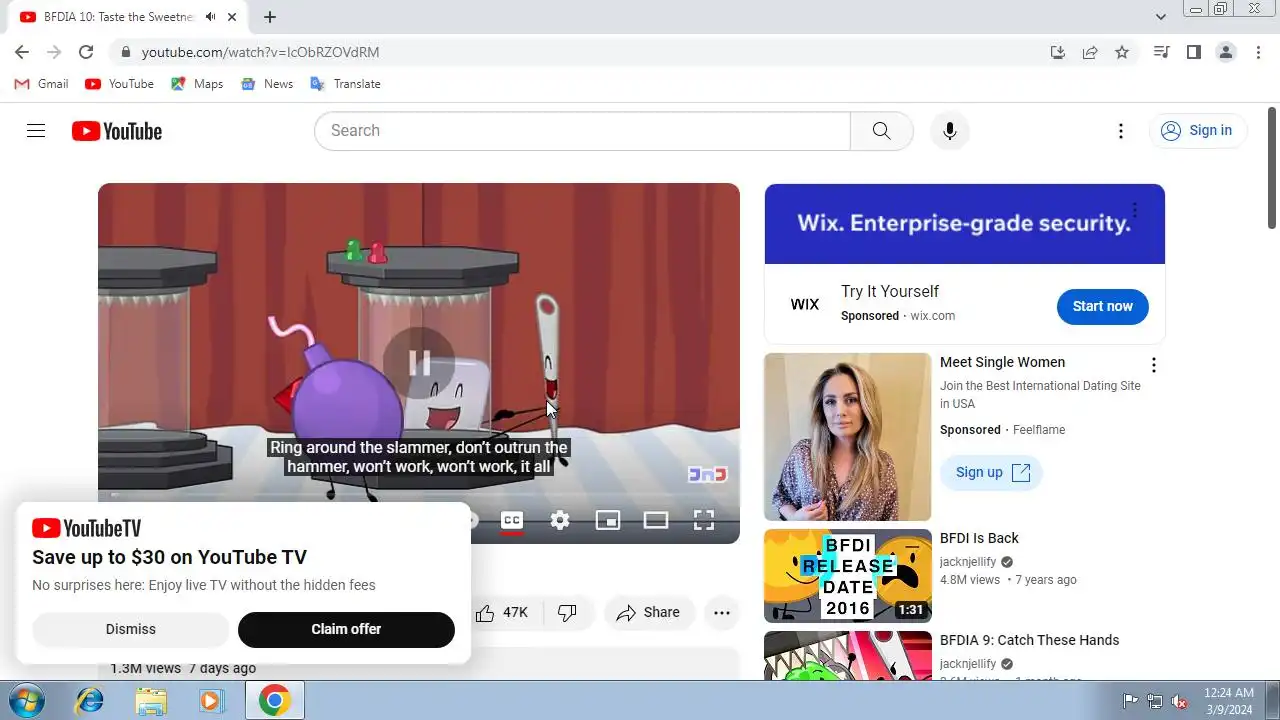
Task: Open 'BFDIA 9: Catch These Hands' title
Action: click(1029, 640)
